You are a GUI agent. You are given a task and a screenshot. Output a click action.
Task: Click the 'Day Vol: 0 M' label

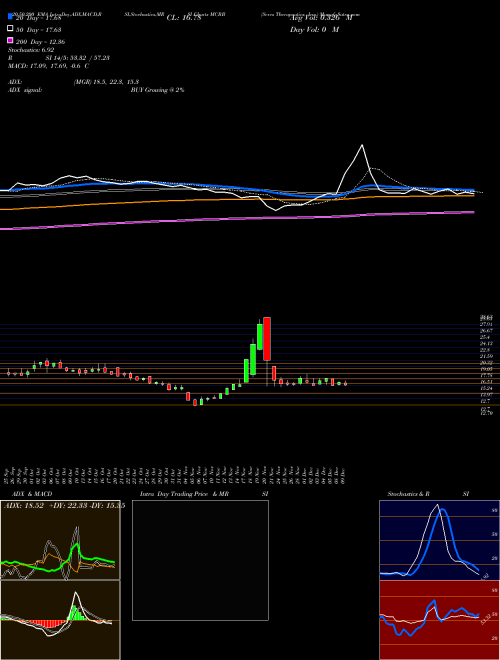click(x=314, y=29)
